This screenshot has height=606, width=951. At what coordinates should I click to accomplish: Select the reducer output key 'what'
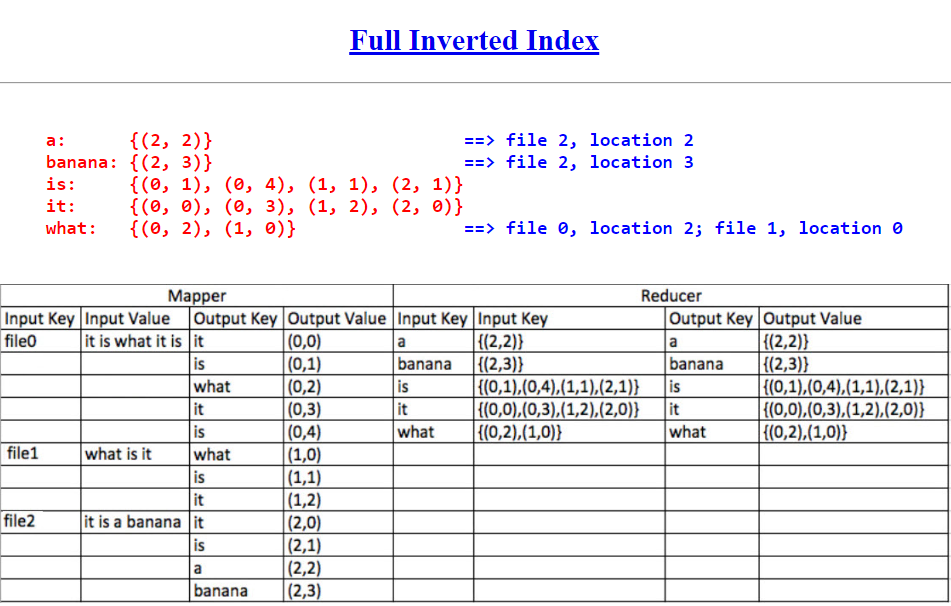(x=688, y=431)
